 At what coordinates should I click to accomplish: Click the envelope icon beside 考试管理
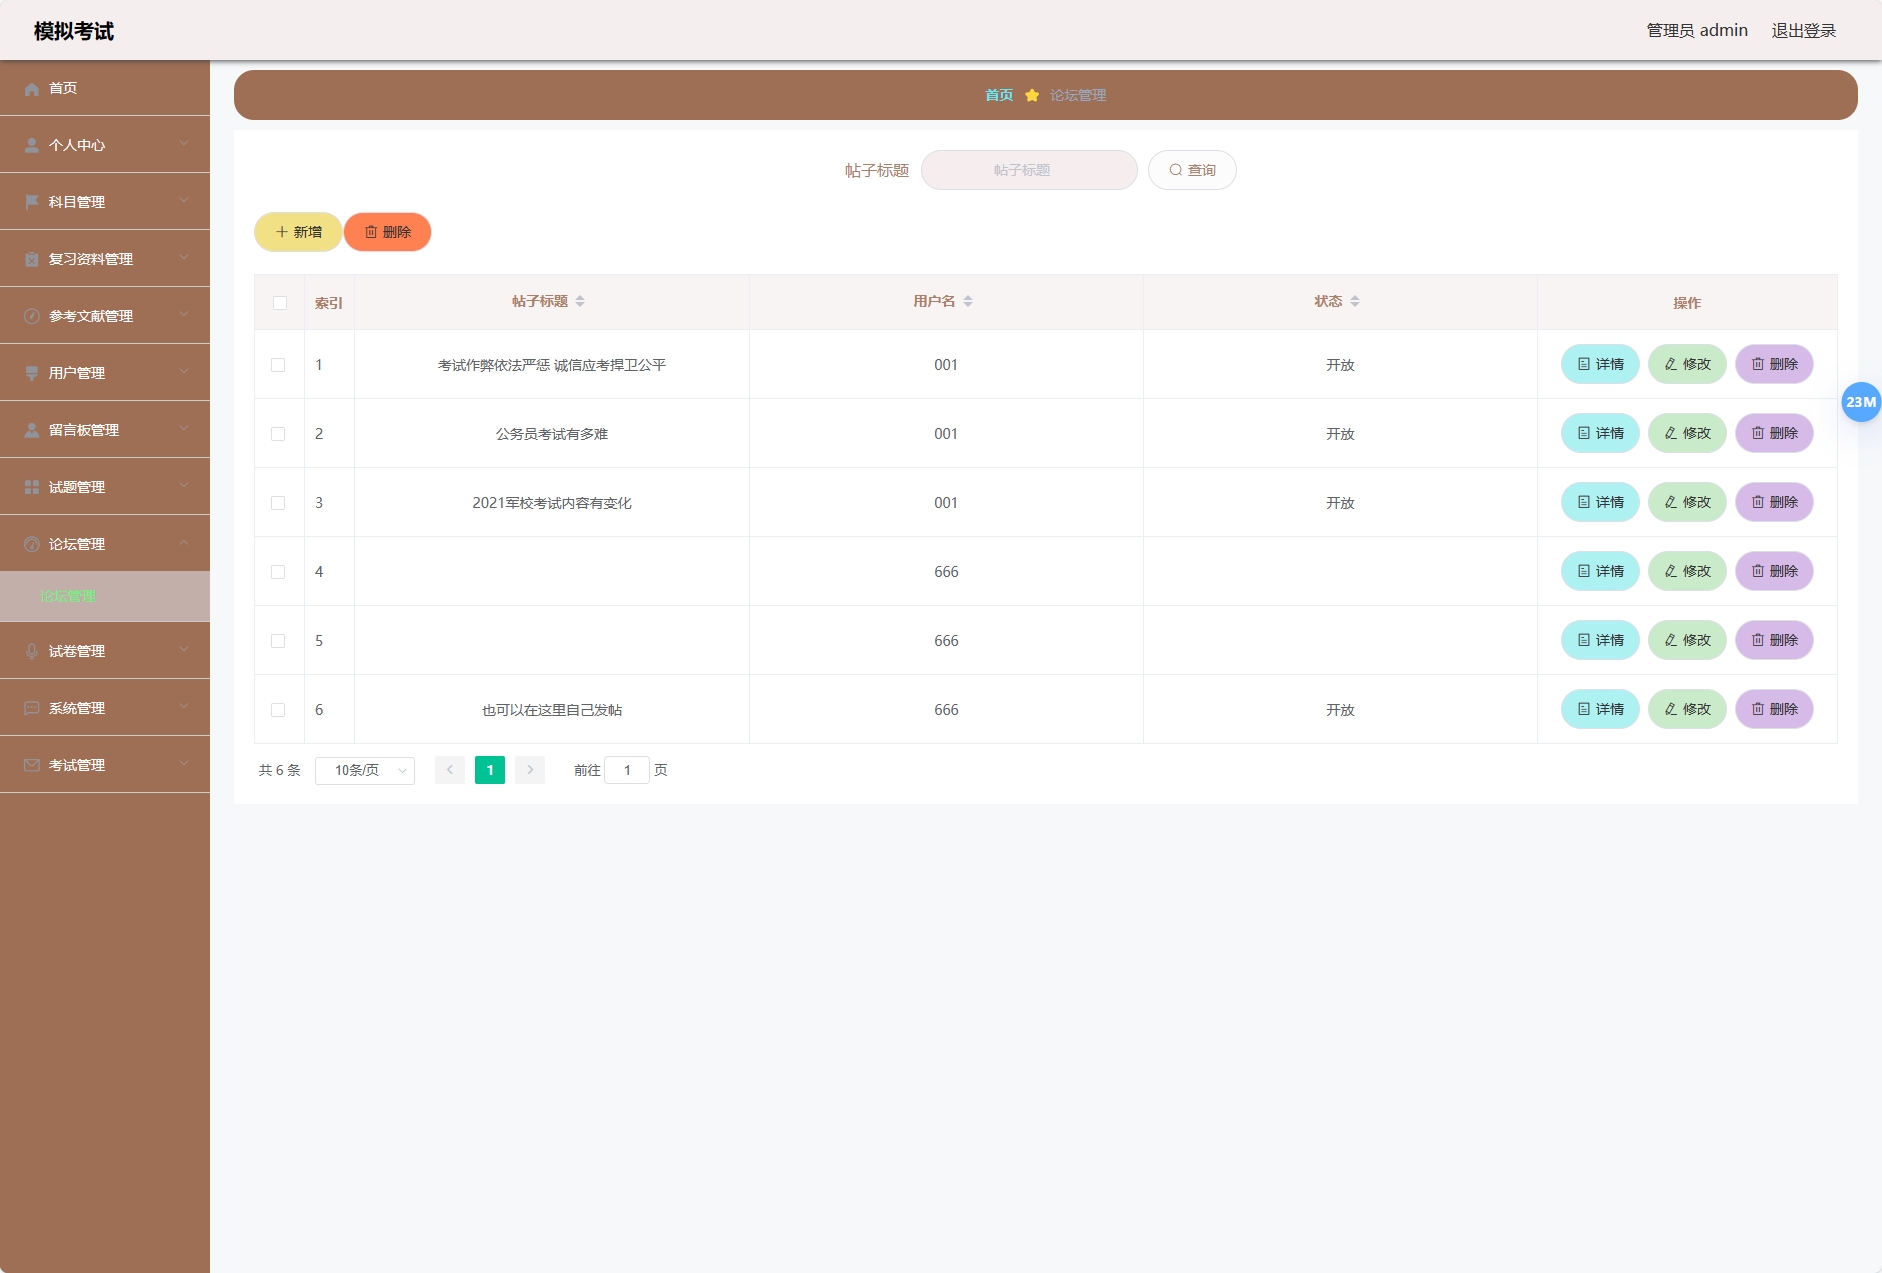32,765
